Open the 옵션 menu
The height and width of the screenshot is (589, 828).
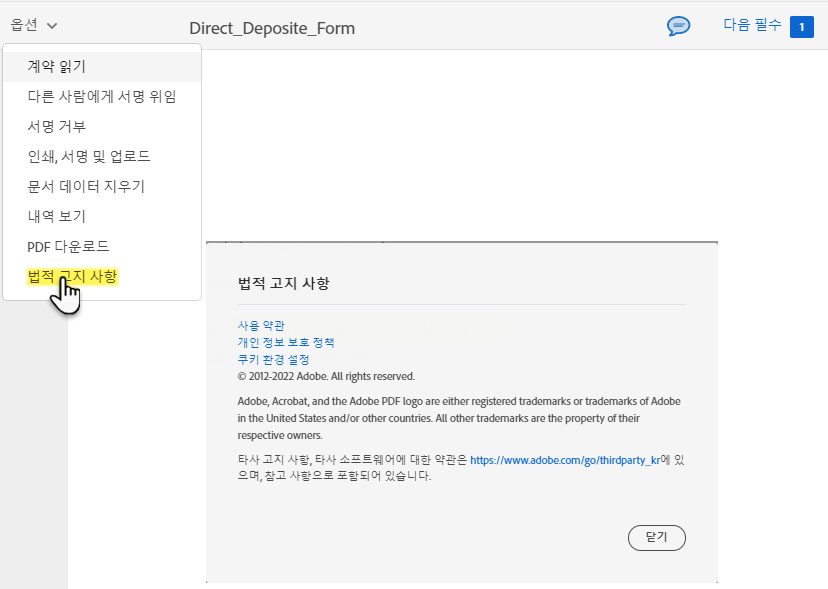pos(24,24)
